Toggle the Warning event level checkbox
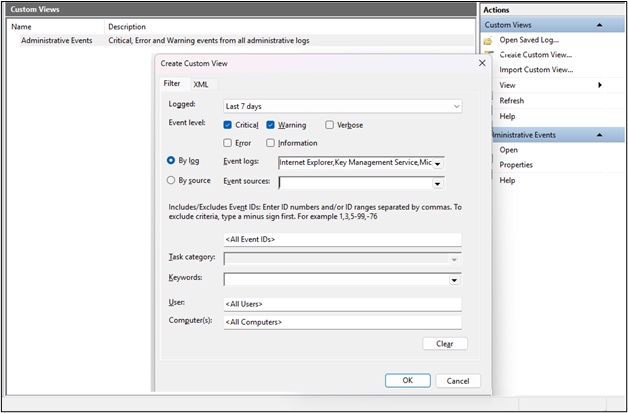The image size is (628, 413). click(x=271, y=125)
